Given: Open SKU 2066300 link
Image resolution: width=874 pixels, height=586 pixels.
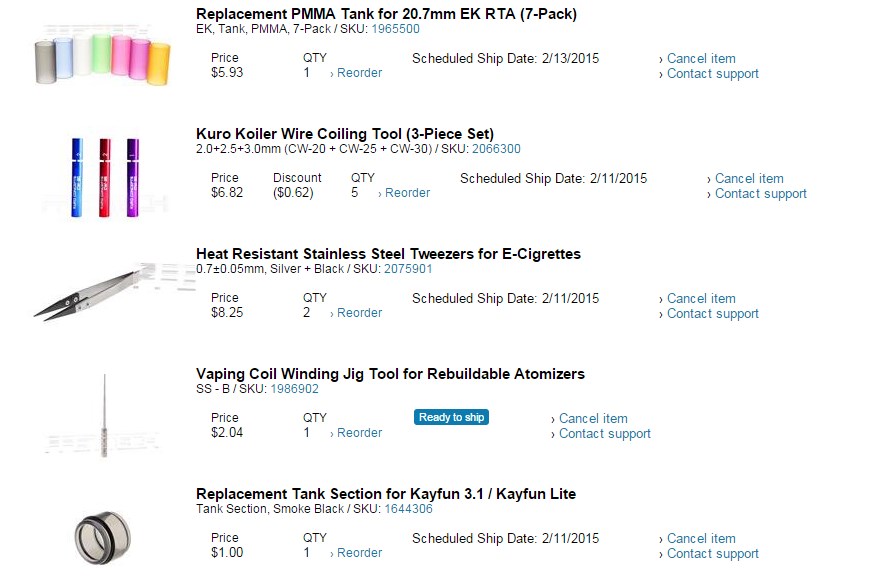Looking at the screenshot, I should pos(496,149).
